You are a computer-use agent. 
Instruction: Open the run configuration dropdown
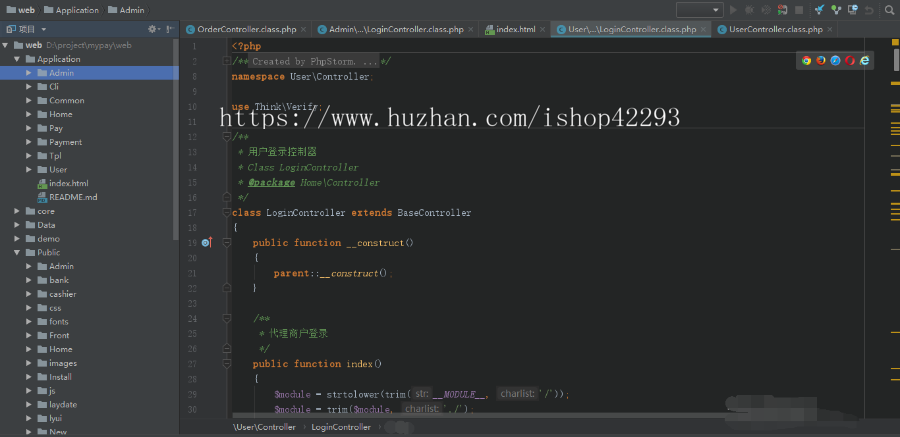(x=700, y=10)
